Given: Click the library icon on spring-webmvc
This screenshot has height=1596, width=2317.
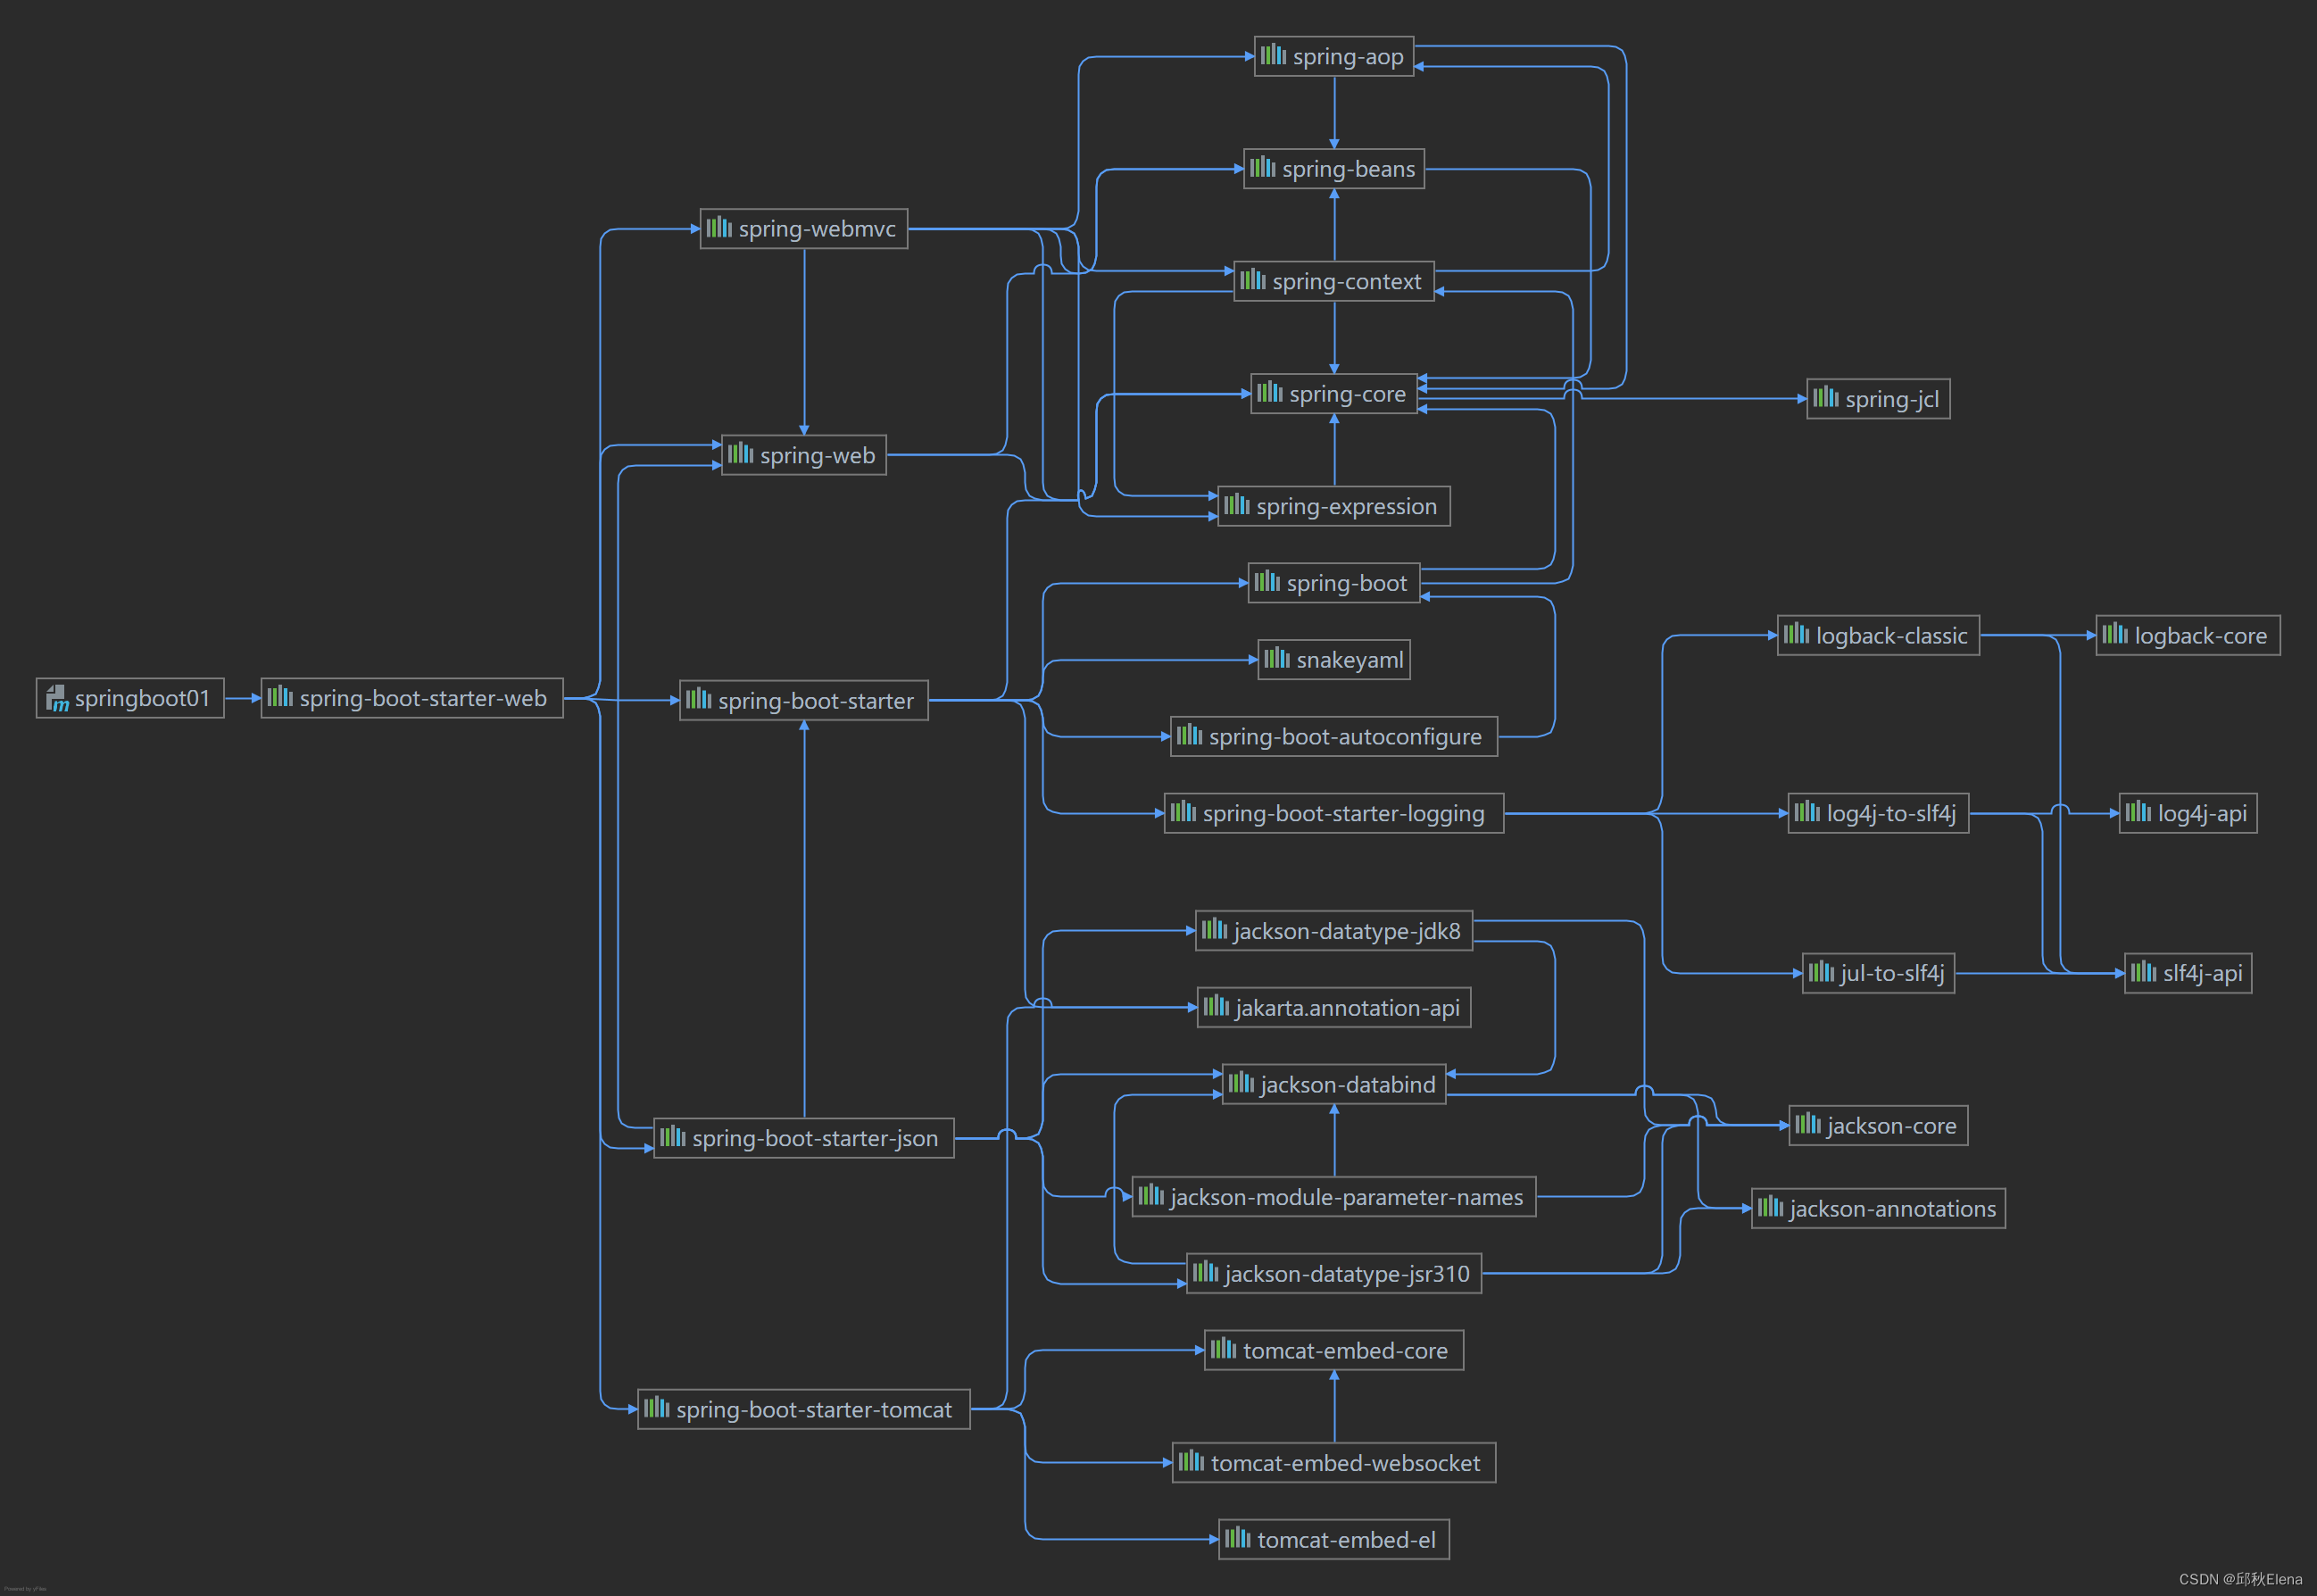Looking at the screenshot, I should (719, 227).
